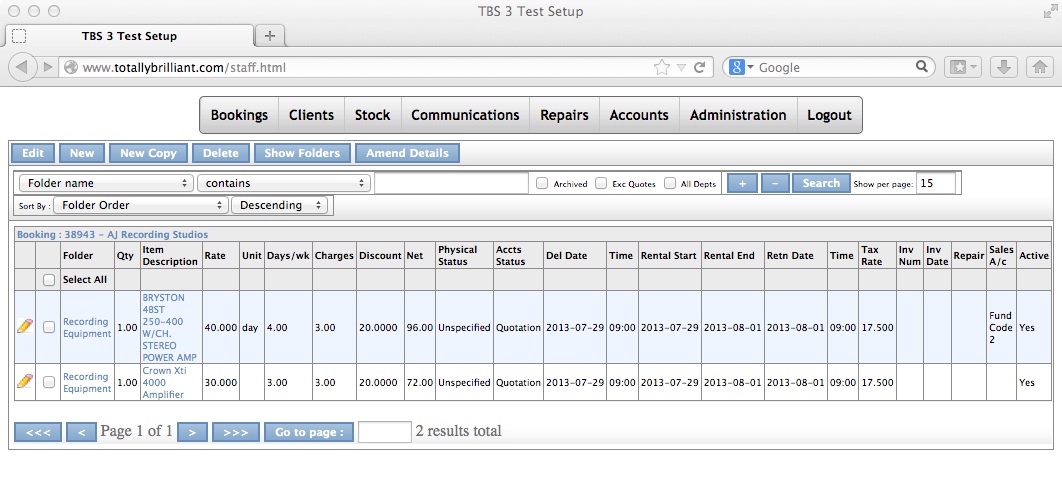Click the Show per page field

pos(936,183)
